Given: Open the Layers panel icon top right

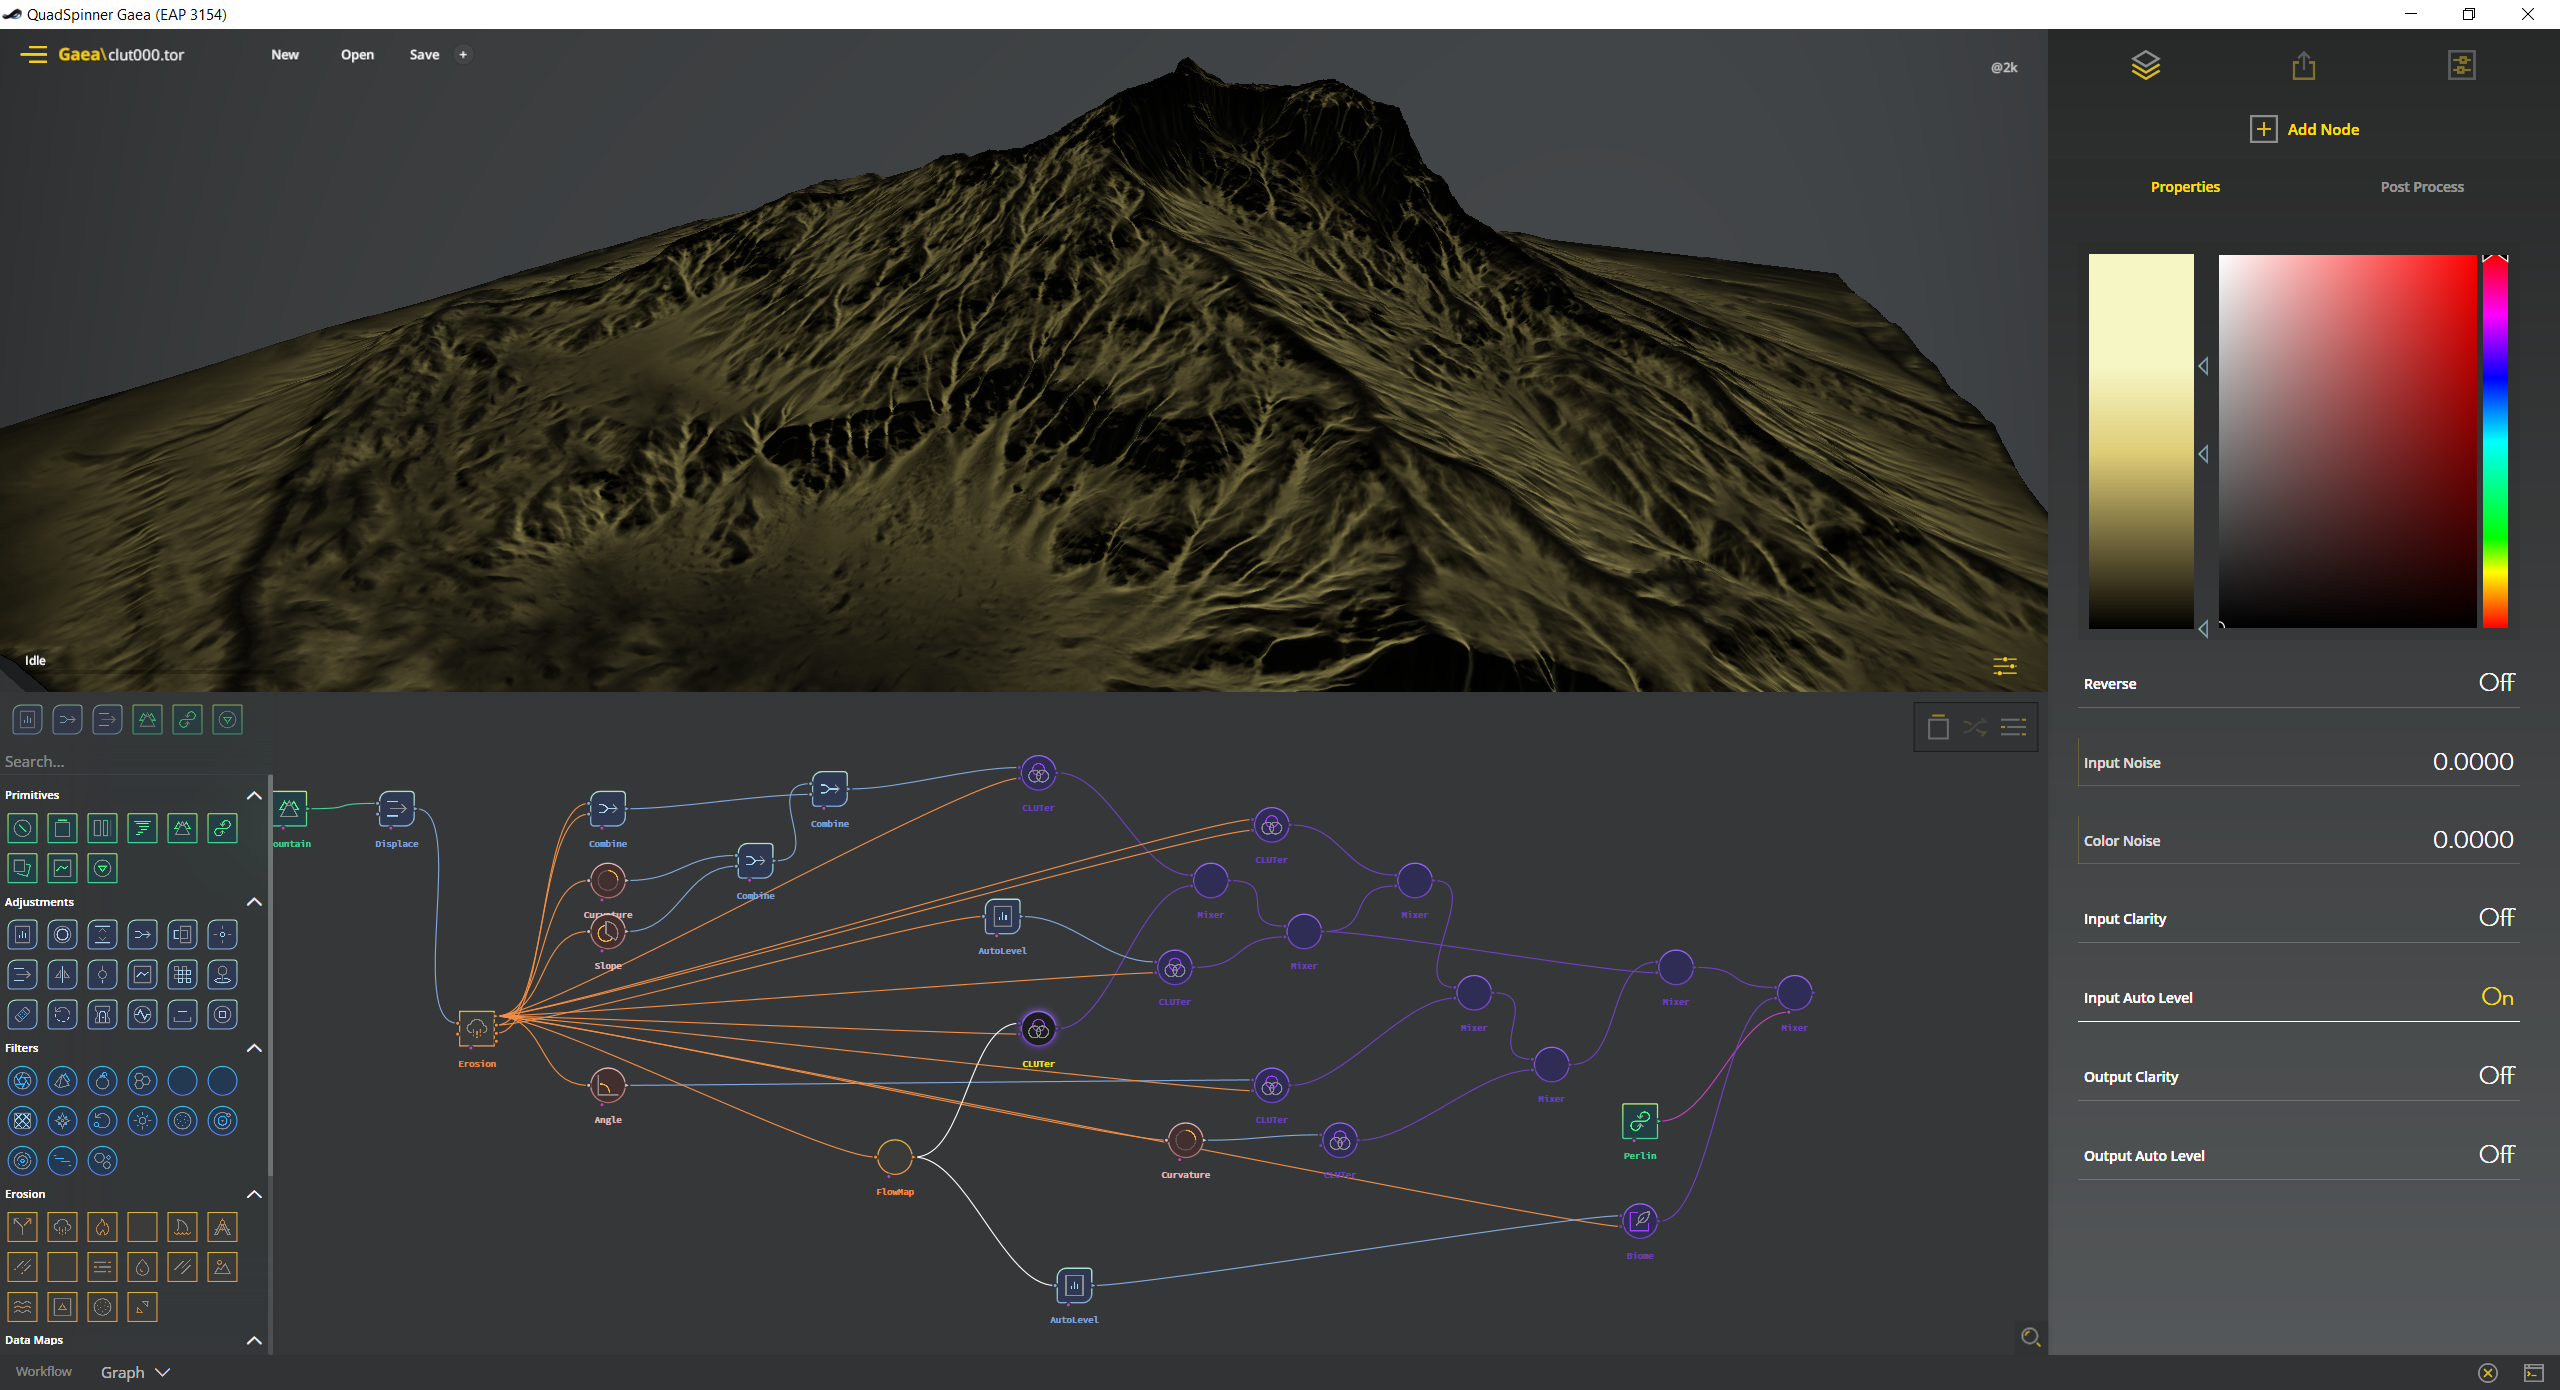Looking at the screenshot, I should pyautogui.click(x=2147, y=64).
